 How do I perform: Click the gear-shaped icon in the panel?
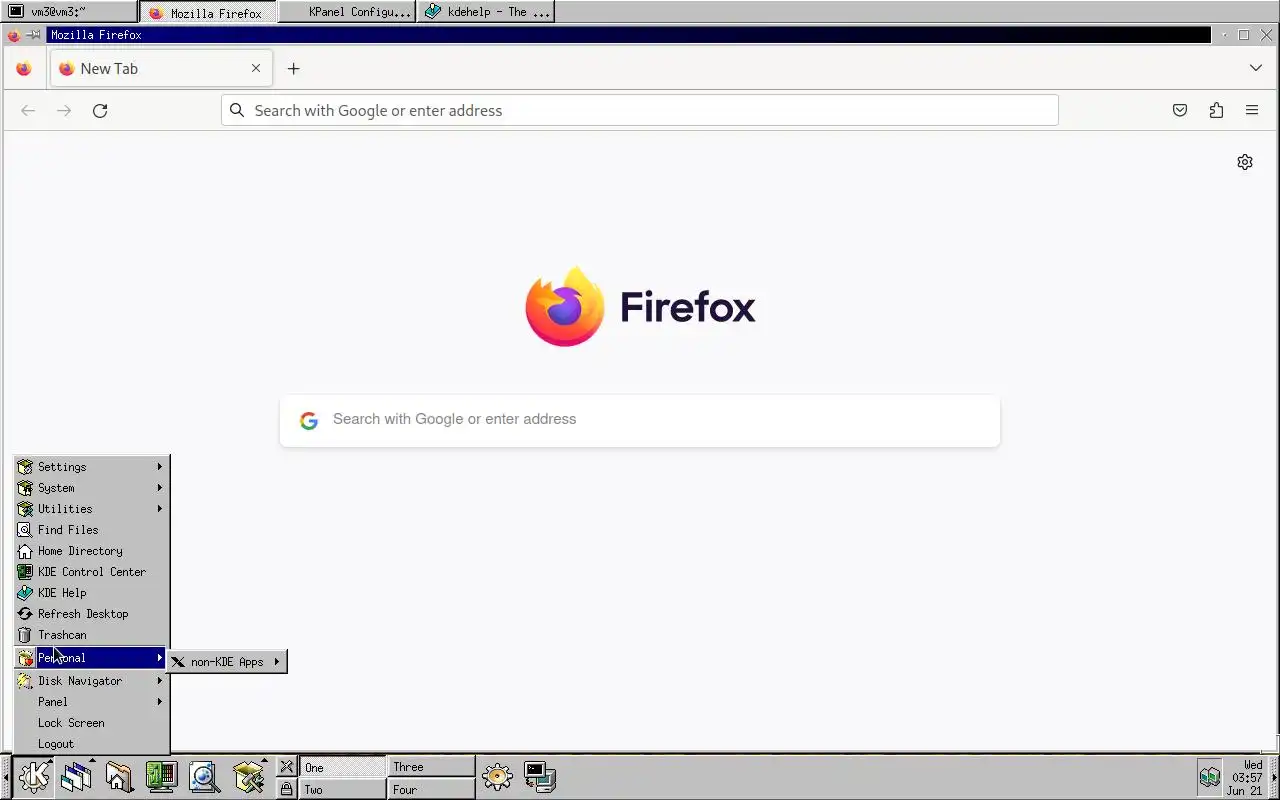497,777
